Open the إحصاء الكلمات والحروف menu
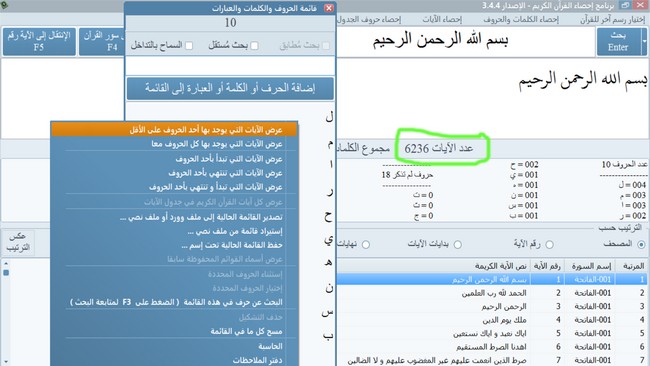 521,19
